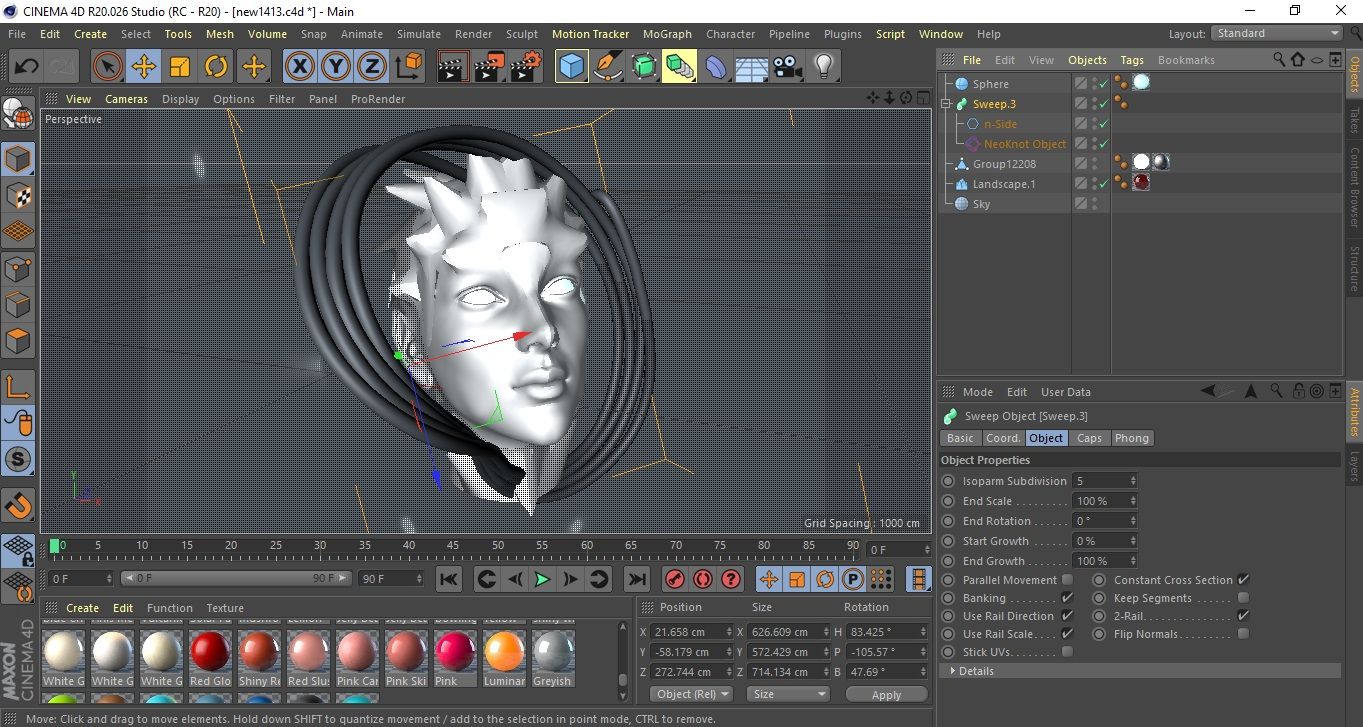Add a Cube primitive object
Image resolution: width=1363 pixels, height=727 pixels.
point(571,67)
